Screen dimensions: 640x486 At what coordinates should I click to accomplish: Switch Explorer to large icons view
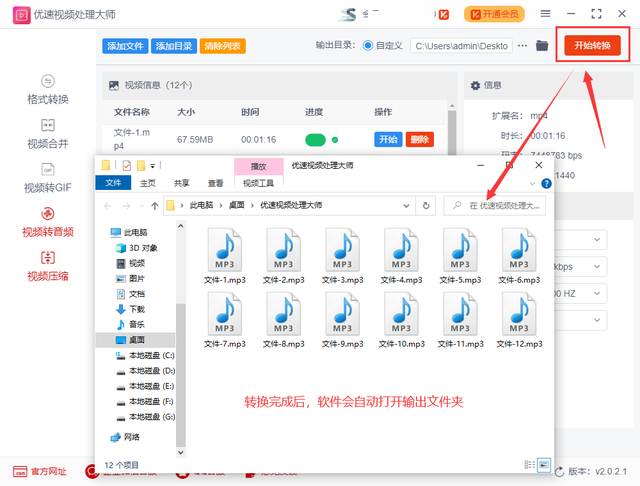click(x=544, y=464)
